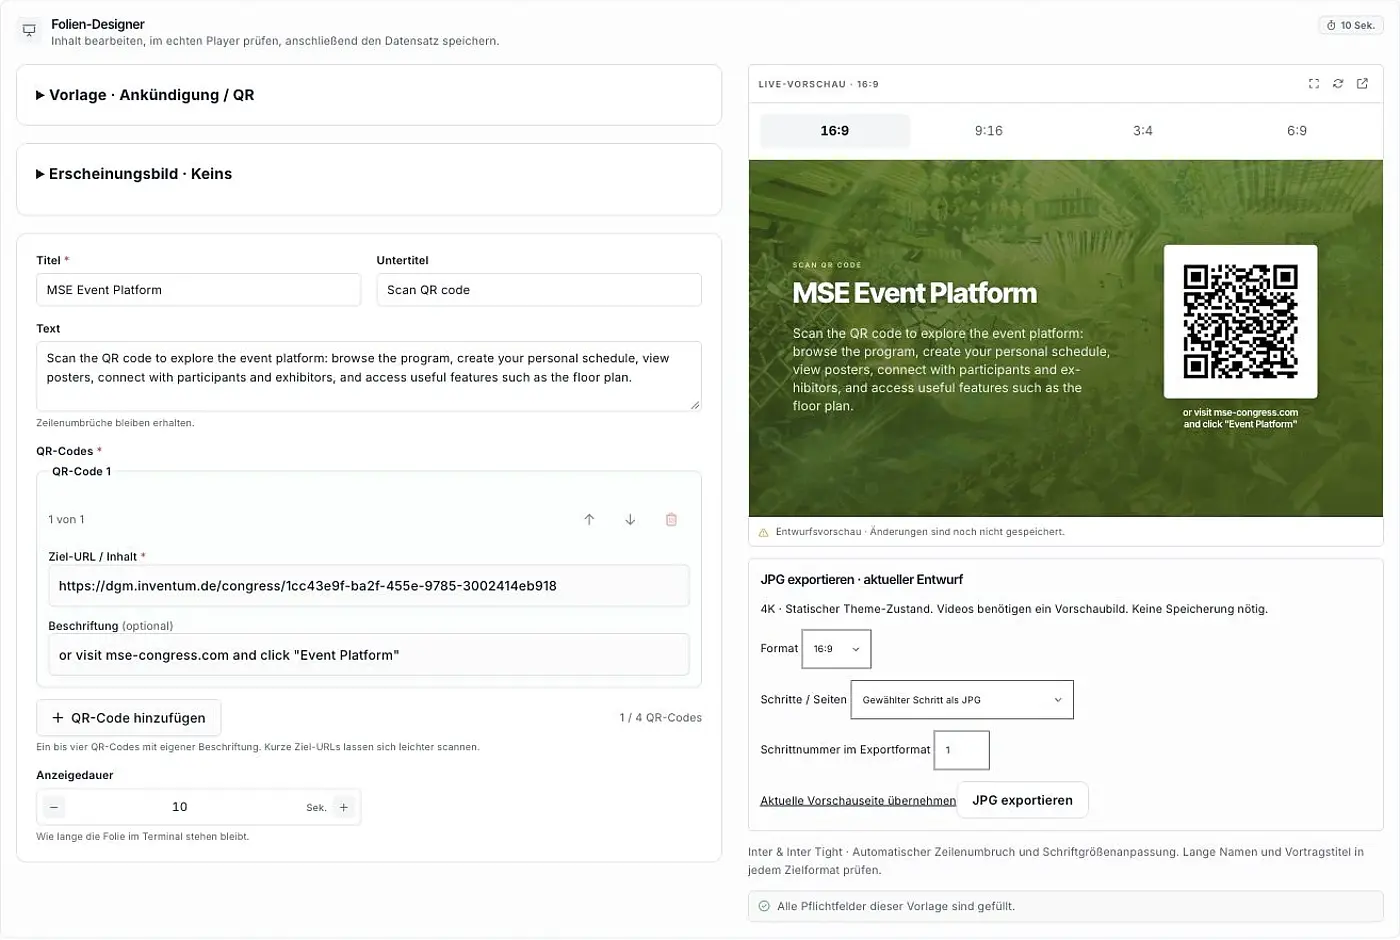Click the Text textarea
1400x940 pixels.
tap(369, 376)
